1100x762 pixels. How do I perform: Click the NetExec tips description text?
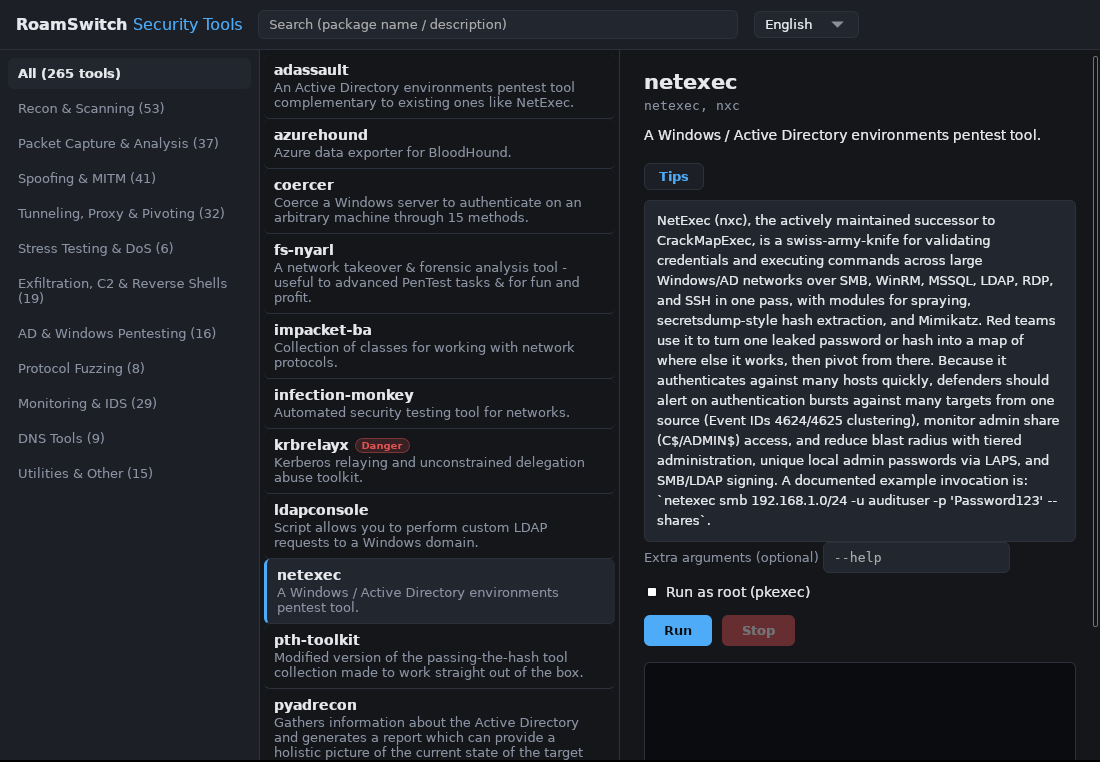coord(859,370)
